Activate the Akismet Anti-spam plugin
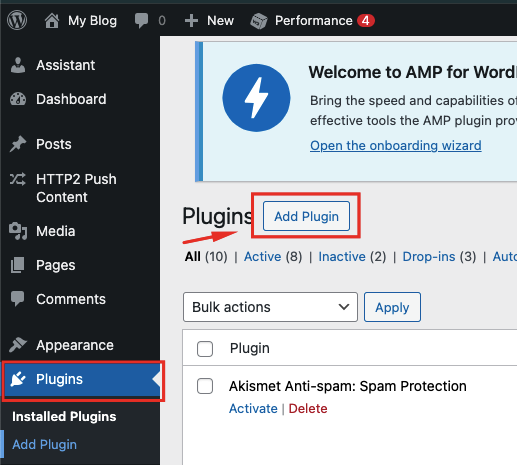 click(253, 408)
